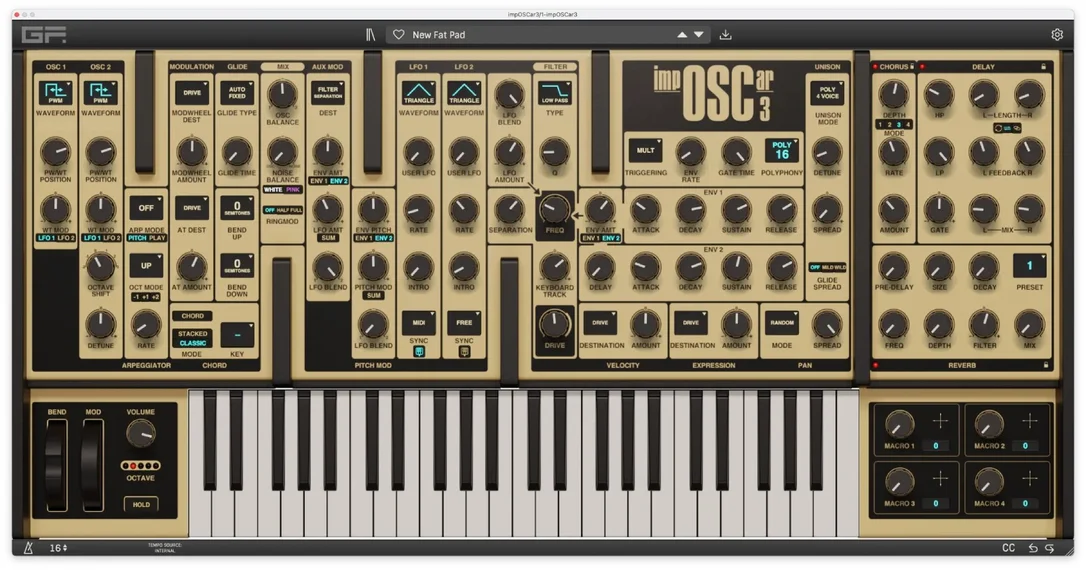The height and width of the screenshot is (570, 1086).
Task: Favorite the New Fat Pad preset
Action: point(398,35)
